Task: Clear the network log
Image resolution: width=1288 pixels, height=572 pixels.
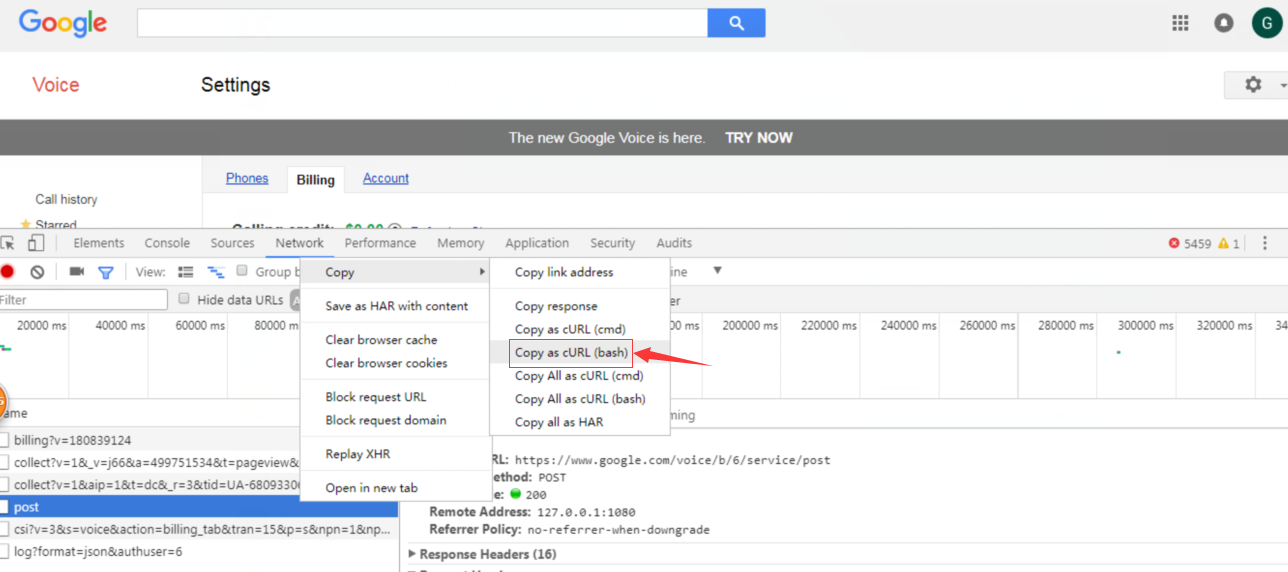Action: [x=37, y=272]
